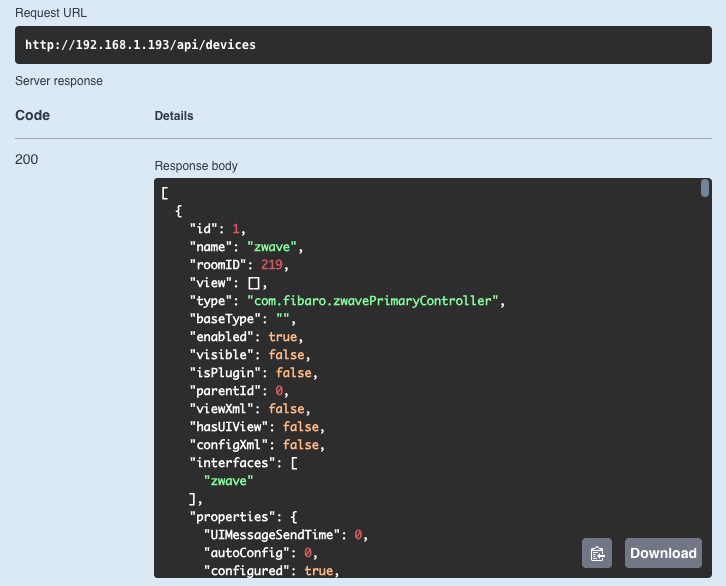Click the 200 response code

click(x=26, y=159)
